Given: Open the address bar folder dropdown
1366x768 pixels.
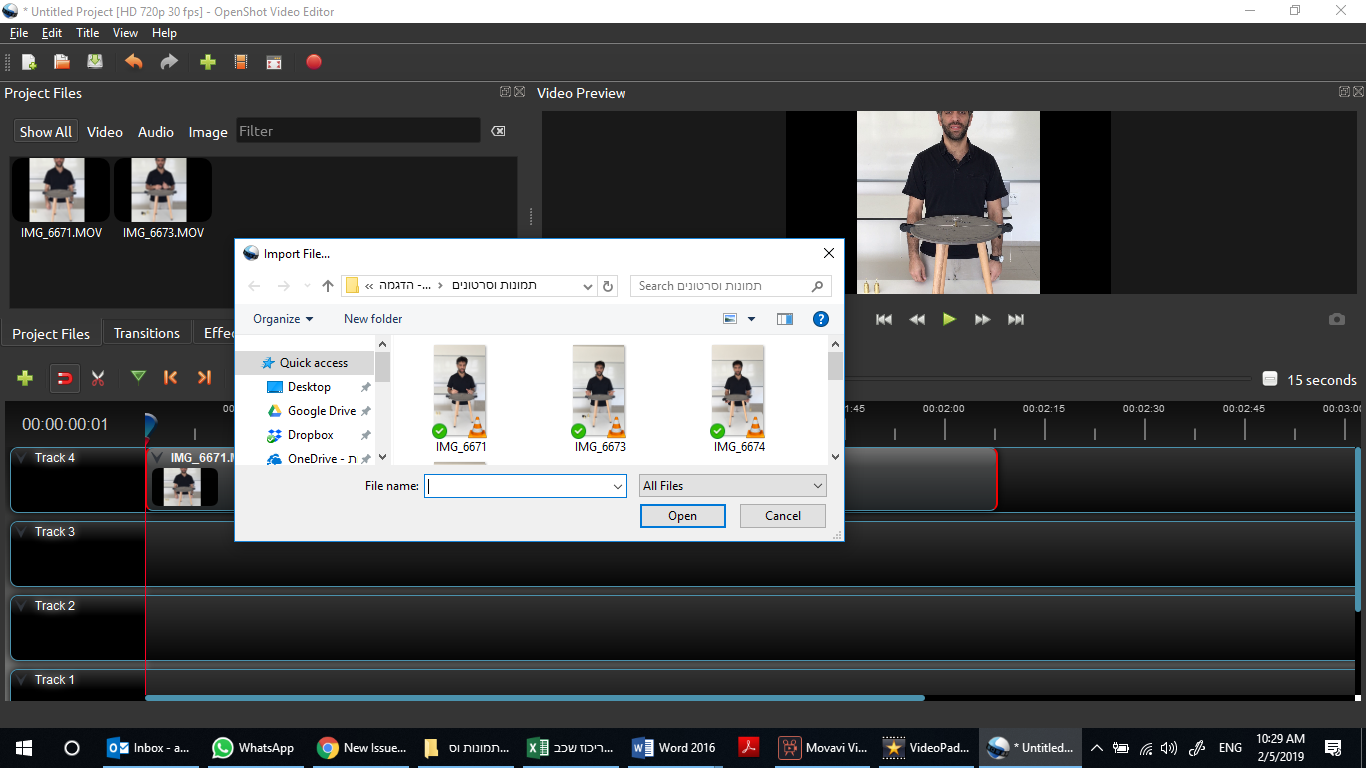Looking at the screenshot, I should point(588,285).
